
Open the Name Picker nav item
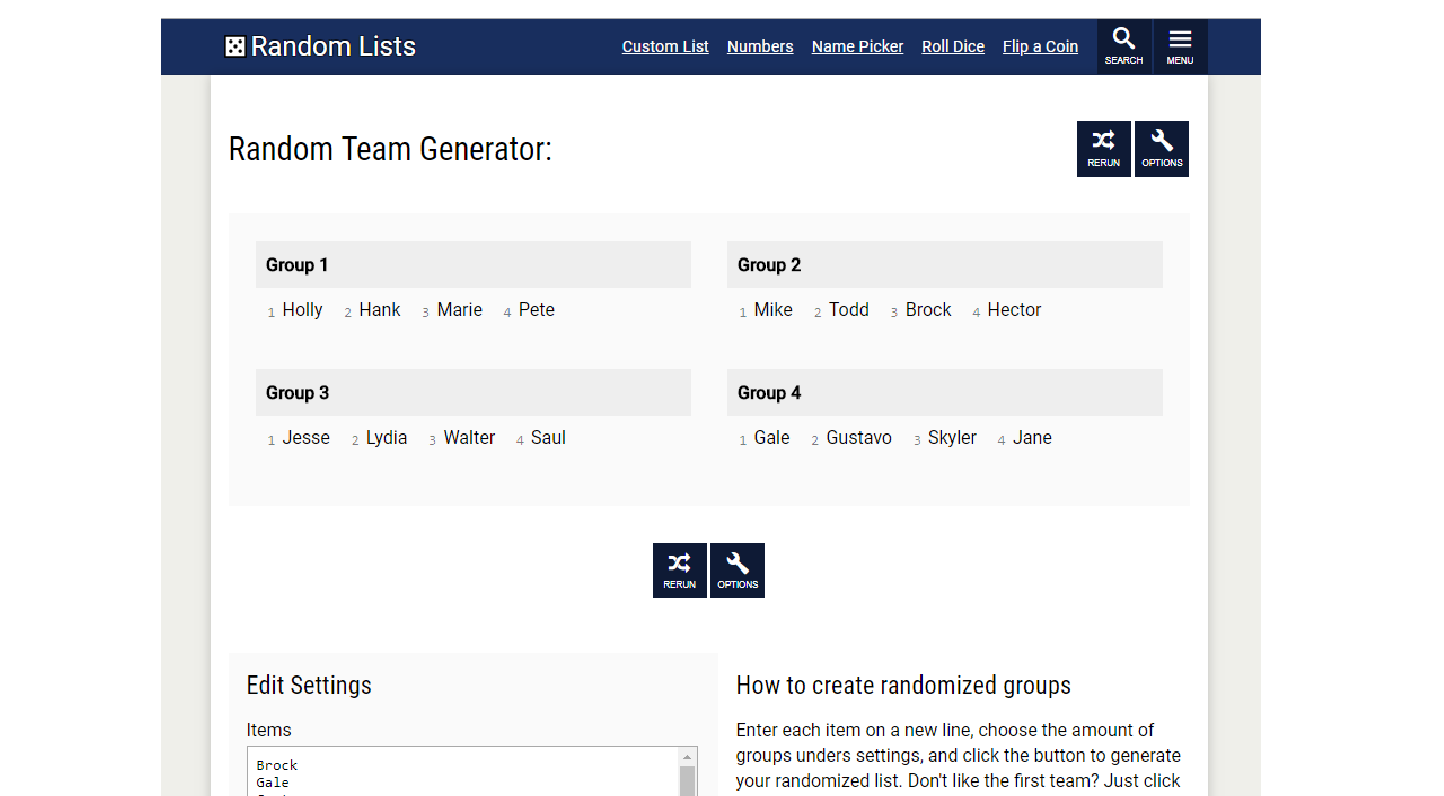tap(857, 46)
